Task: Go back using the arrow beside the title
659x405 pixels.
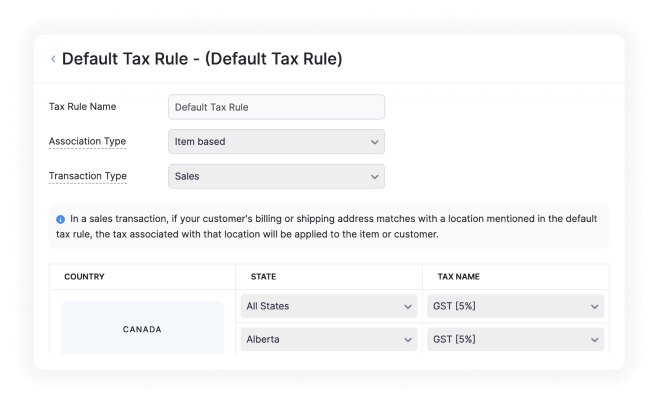Action: click(53, 60)
